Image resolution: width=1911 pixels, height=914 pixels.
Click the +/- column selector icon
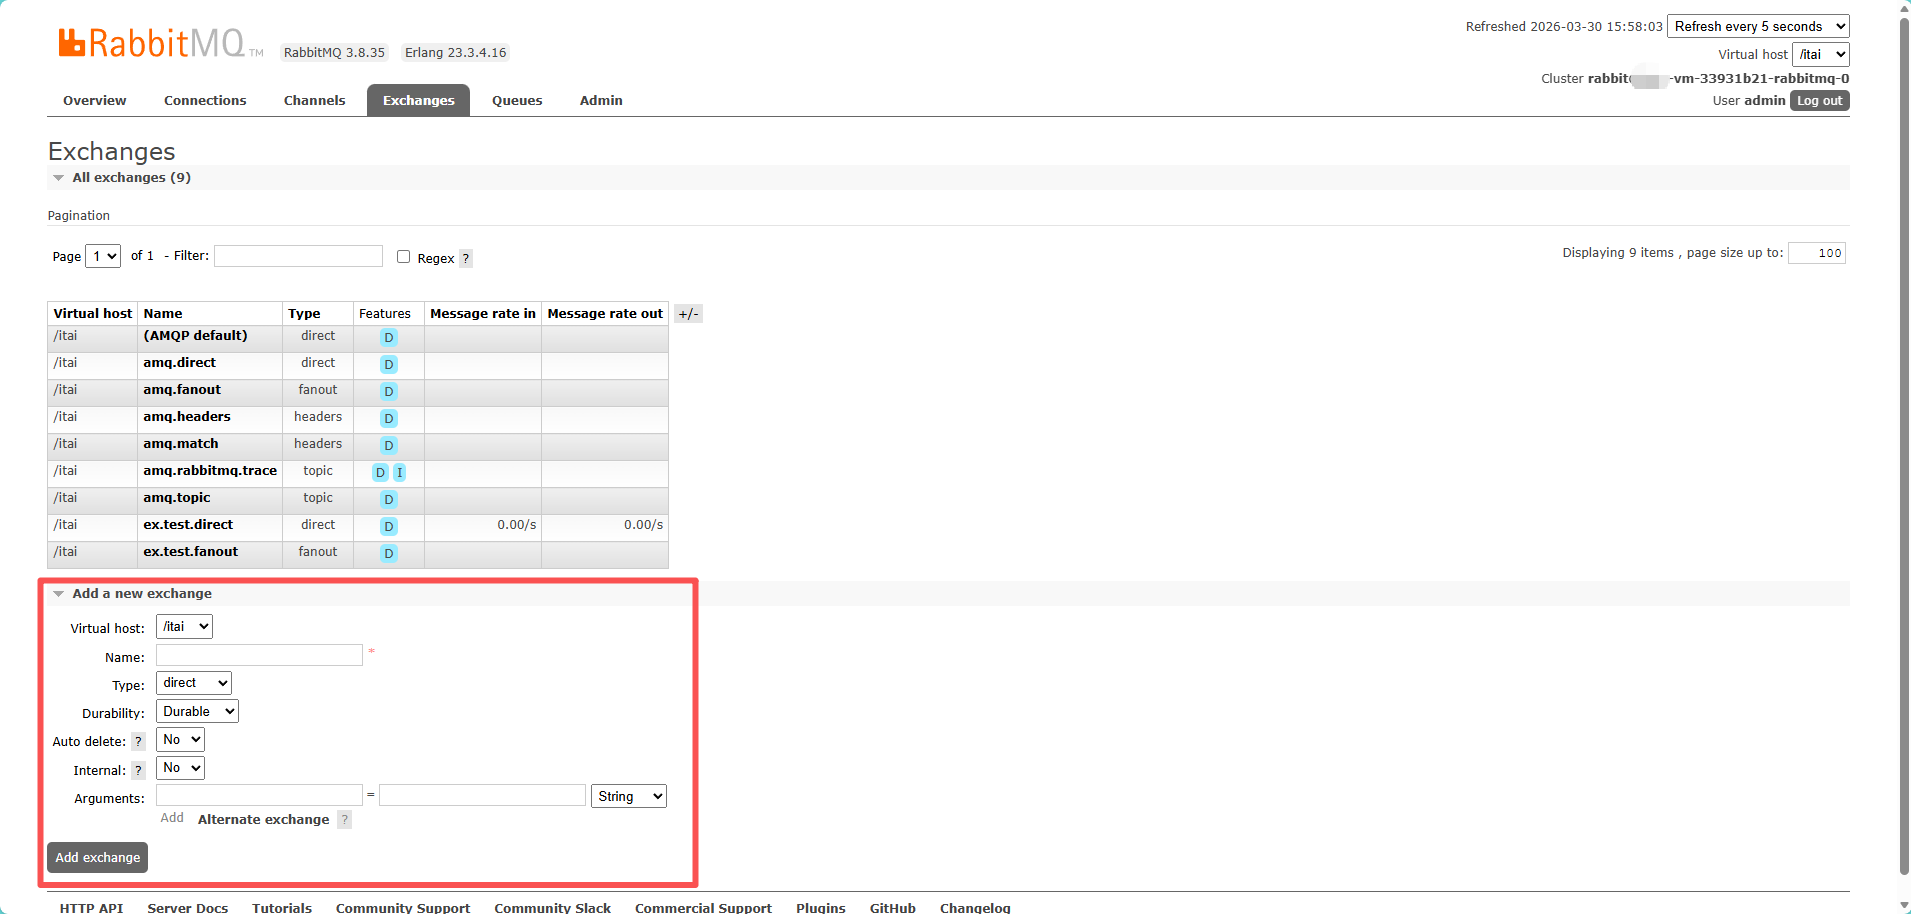[688, 314]
